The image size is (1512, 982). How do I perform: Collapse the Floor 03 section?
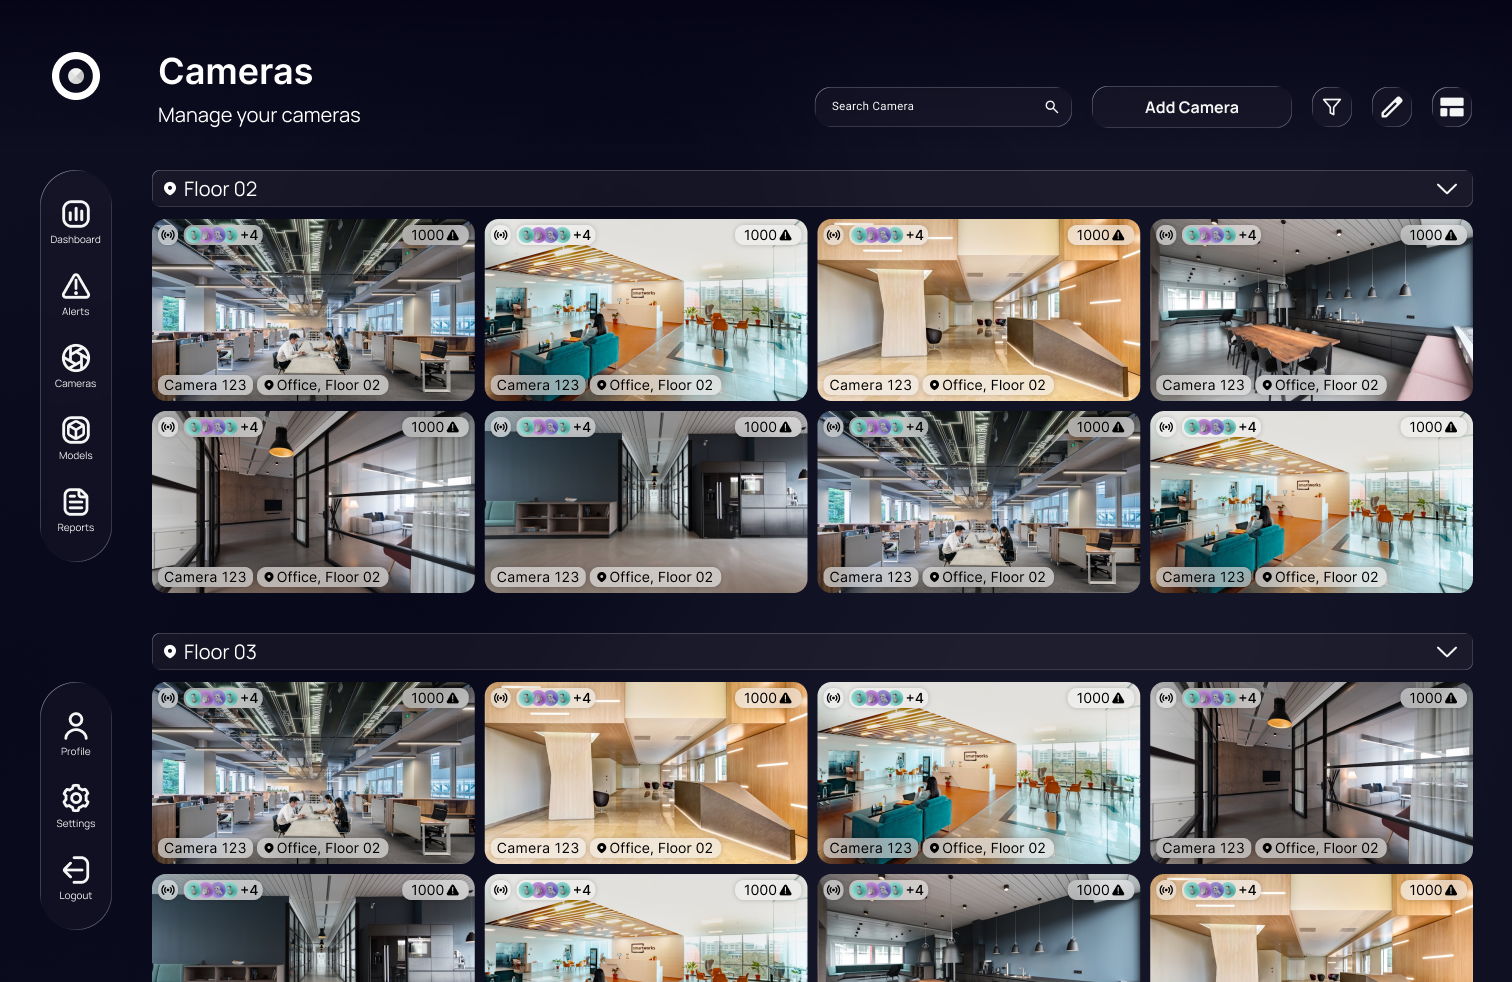click(x=1446, y=651)
